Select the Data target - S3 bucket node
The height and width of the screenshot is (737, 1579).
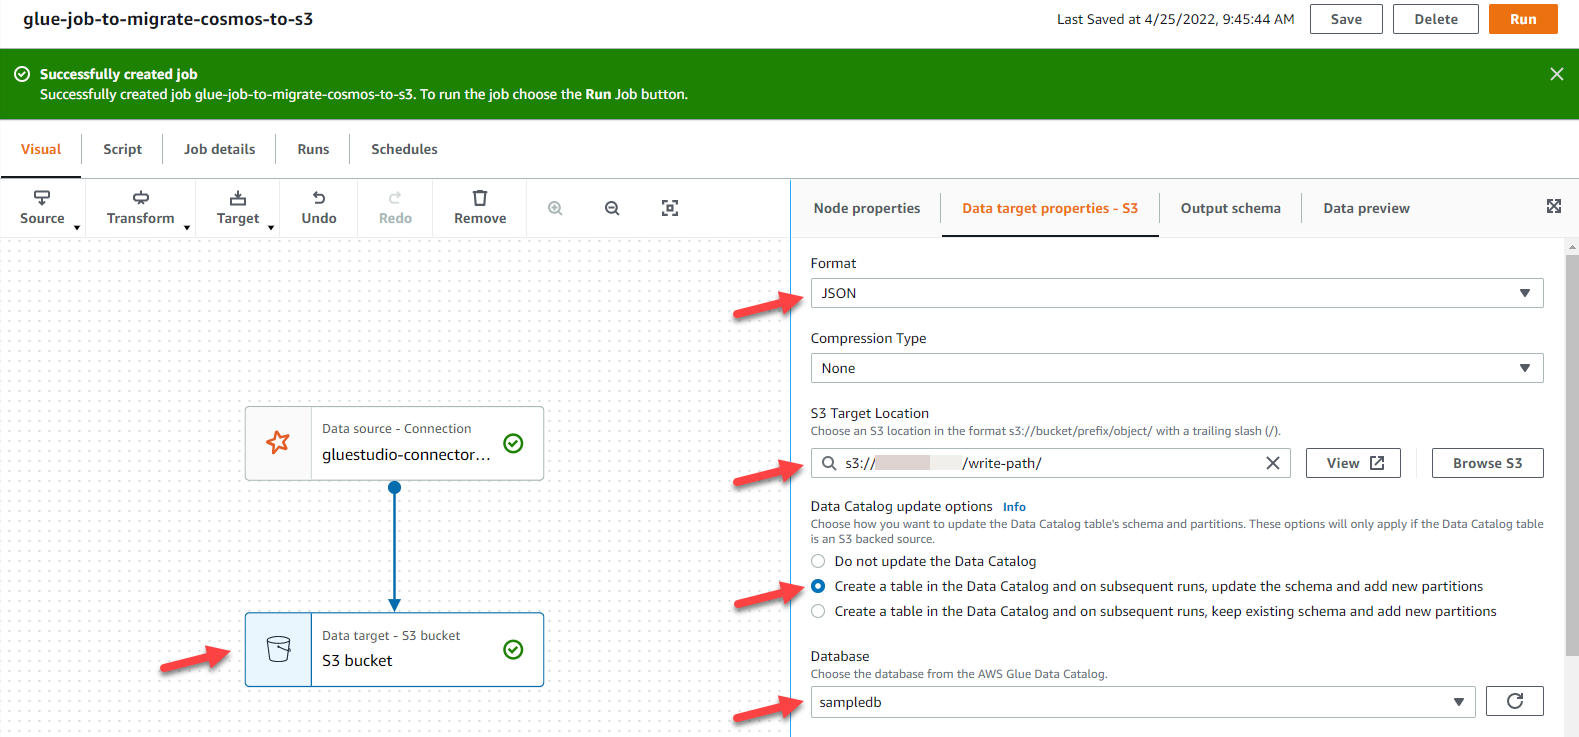[394, 649]
